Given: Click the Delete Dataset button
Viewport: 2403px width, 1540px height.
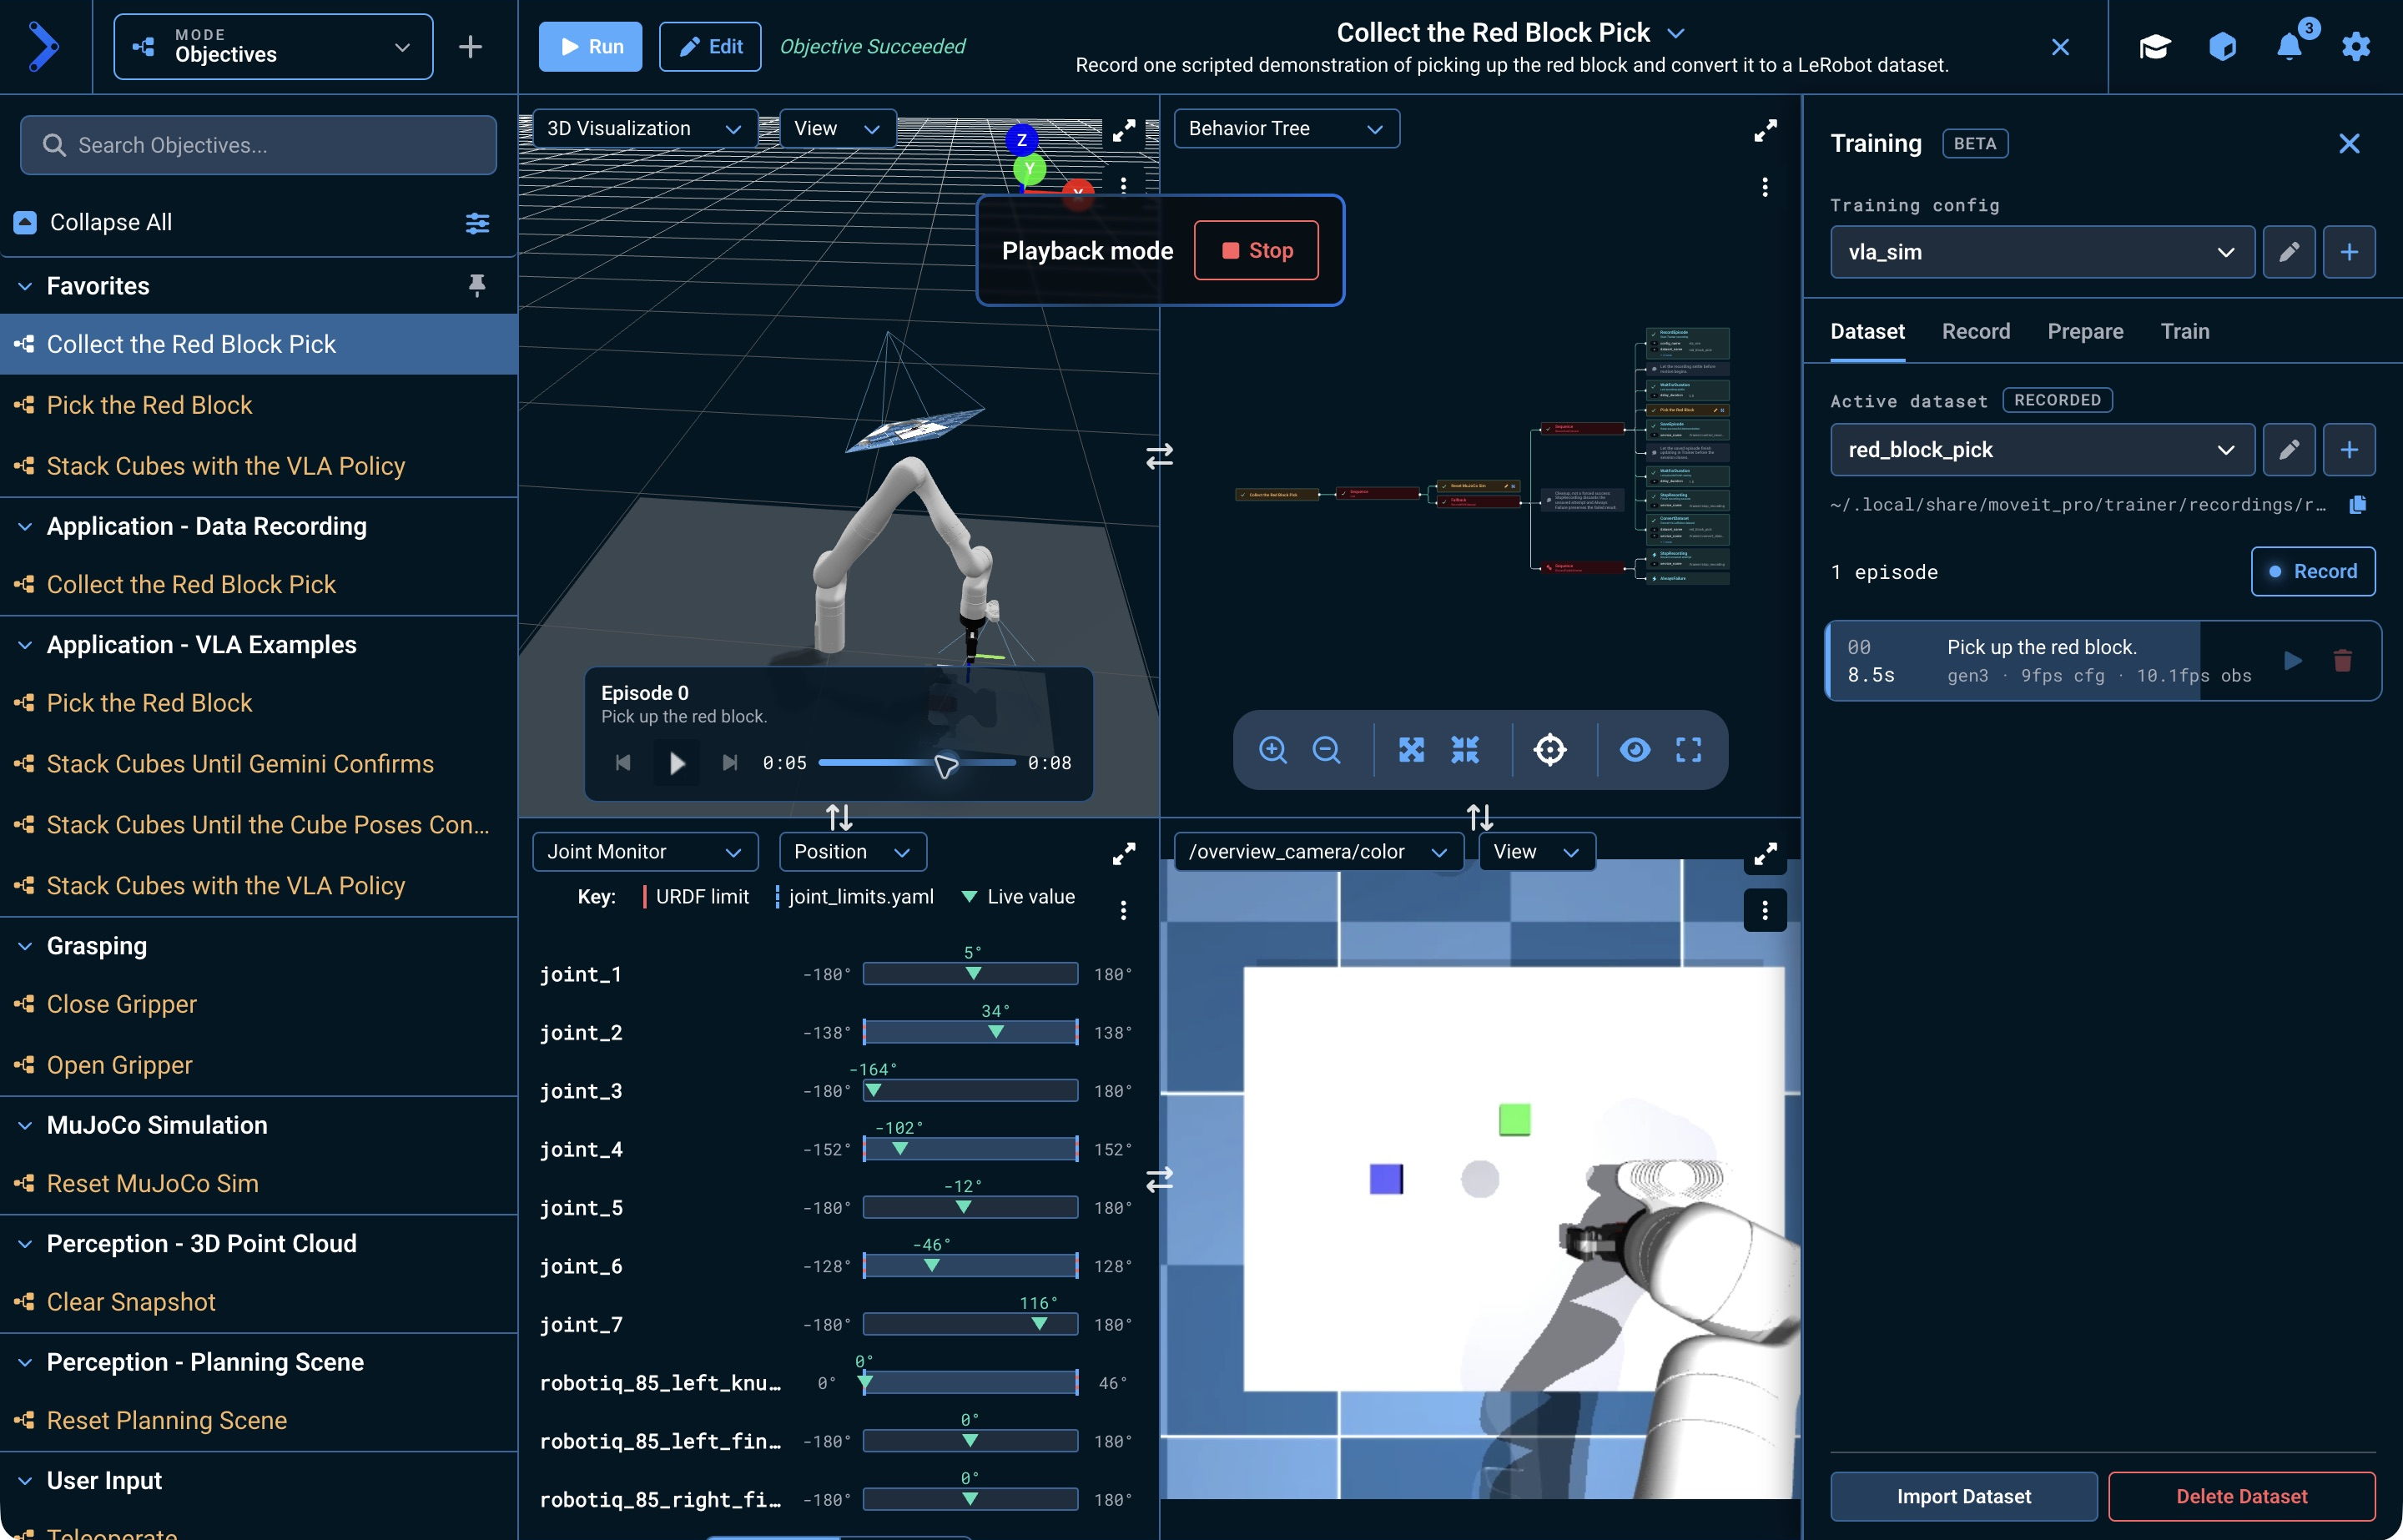Looking at the screenshot, I should [2241, 1496].
